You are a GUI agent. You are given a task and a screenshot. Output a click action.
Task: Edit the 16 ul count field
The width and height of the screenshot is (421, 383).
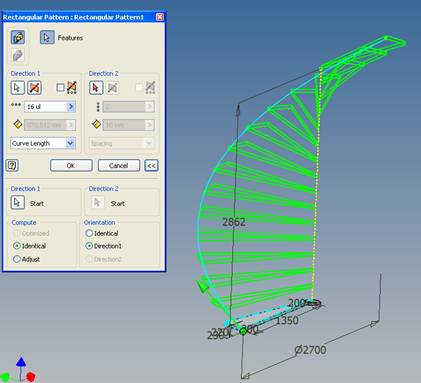tap(46, 107)
